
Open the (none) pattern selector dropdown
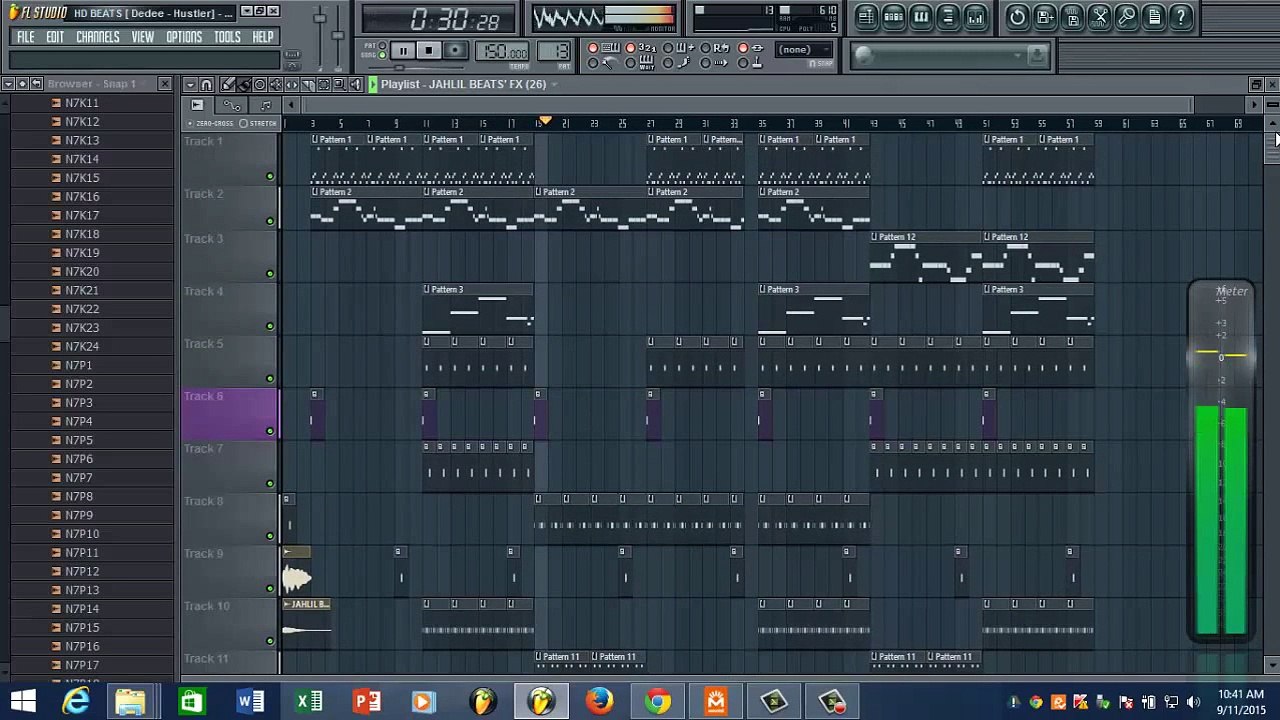pos(805,49)
